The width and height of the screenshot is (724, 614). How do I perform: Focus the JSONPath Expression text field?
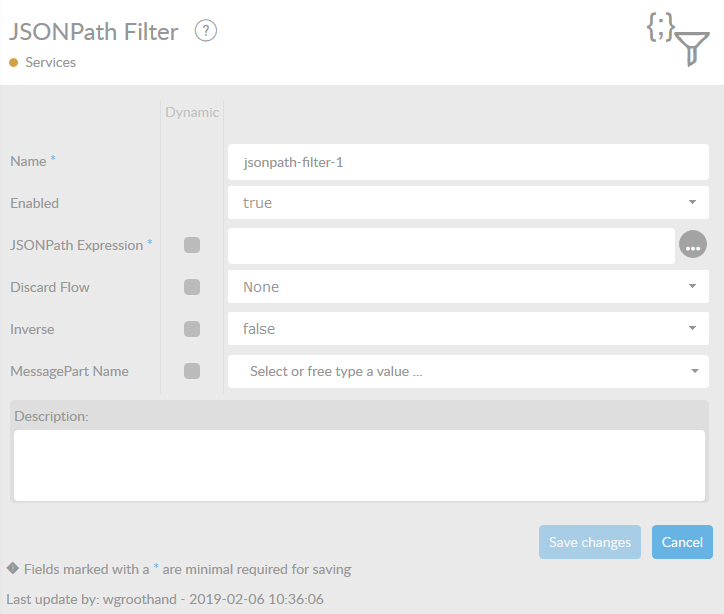[x=451, y=245]
